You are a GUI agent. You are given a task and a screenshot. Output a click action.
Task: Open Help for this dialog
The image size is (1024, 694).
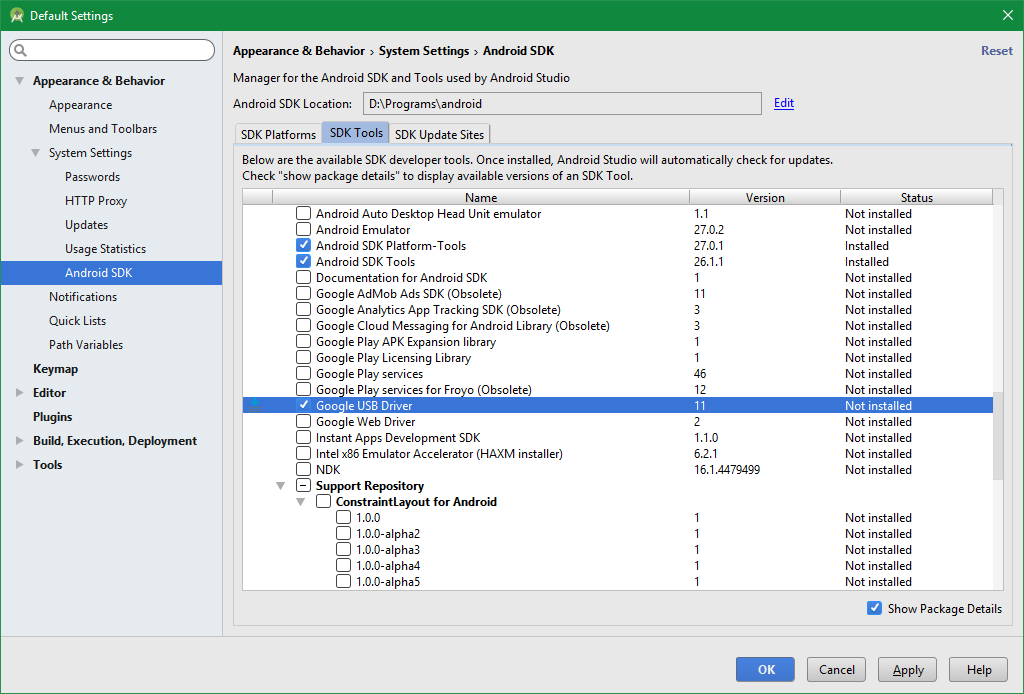click(x=979, y=669)
